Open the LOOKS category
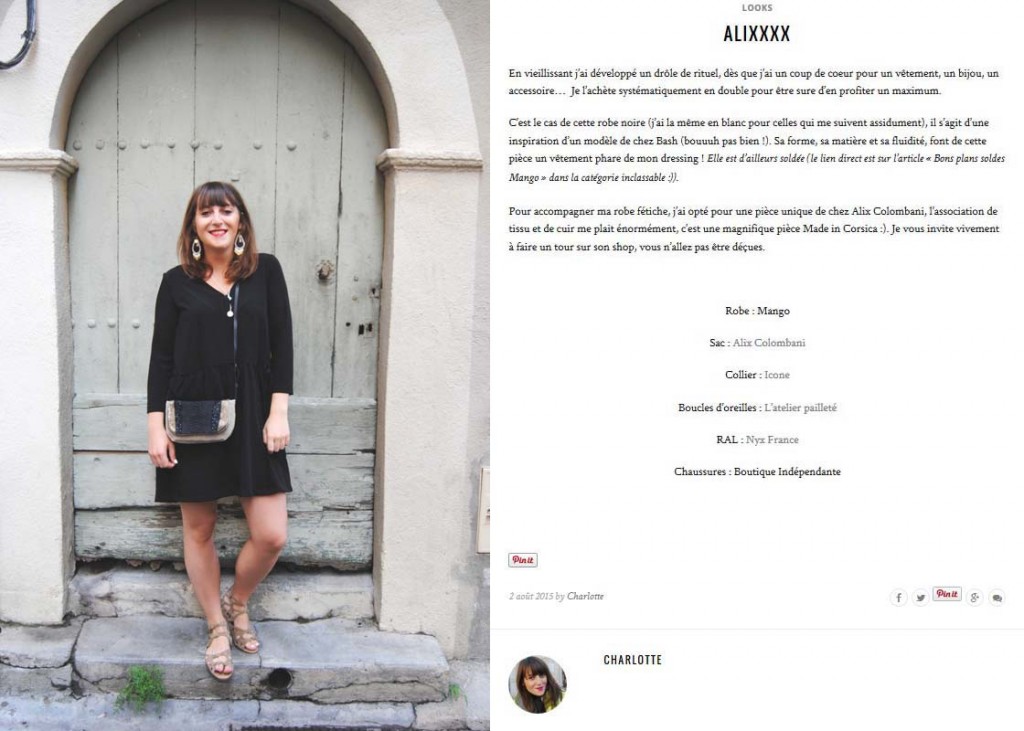 coord(757,8)
